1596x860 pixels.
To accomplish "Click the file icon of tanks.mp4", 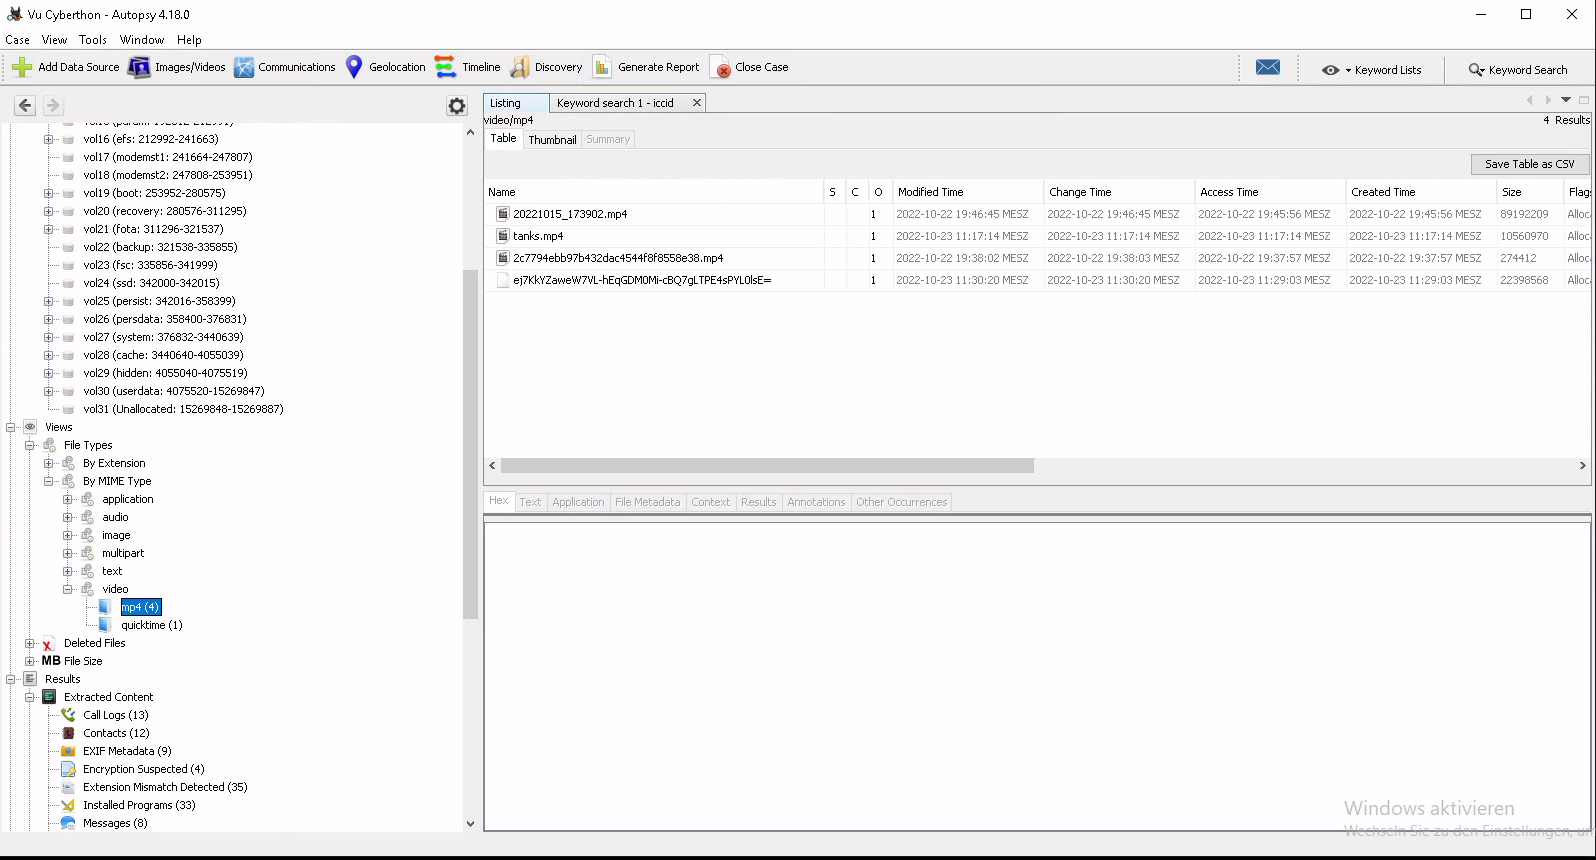I will click(503, 236).
